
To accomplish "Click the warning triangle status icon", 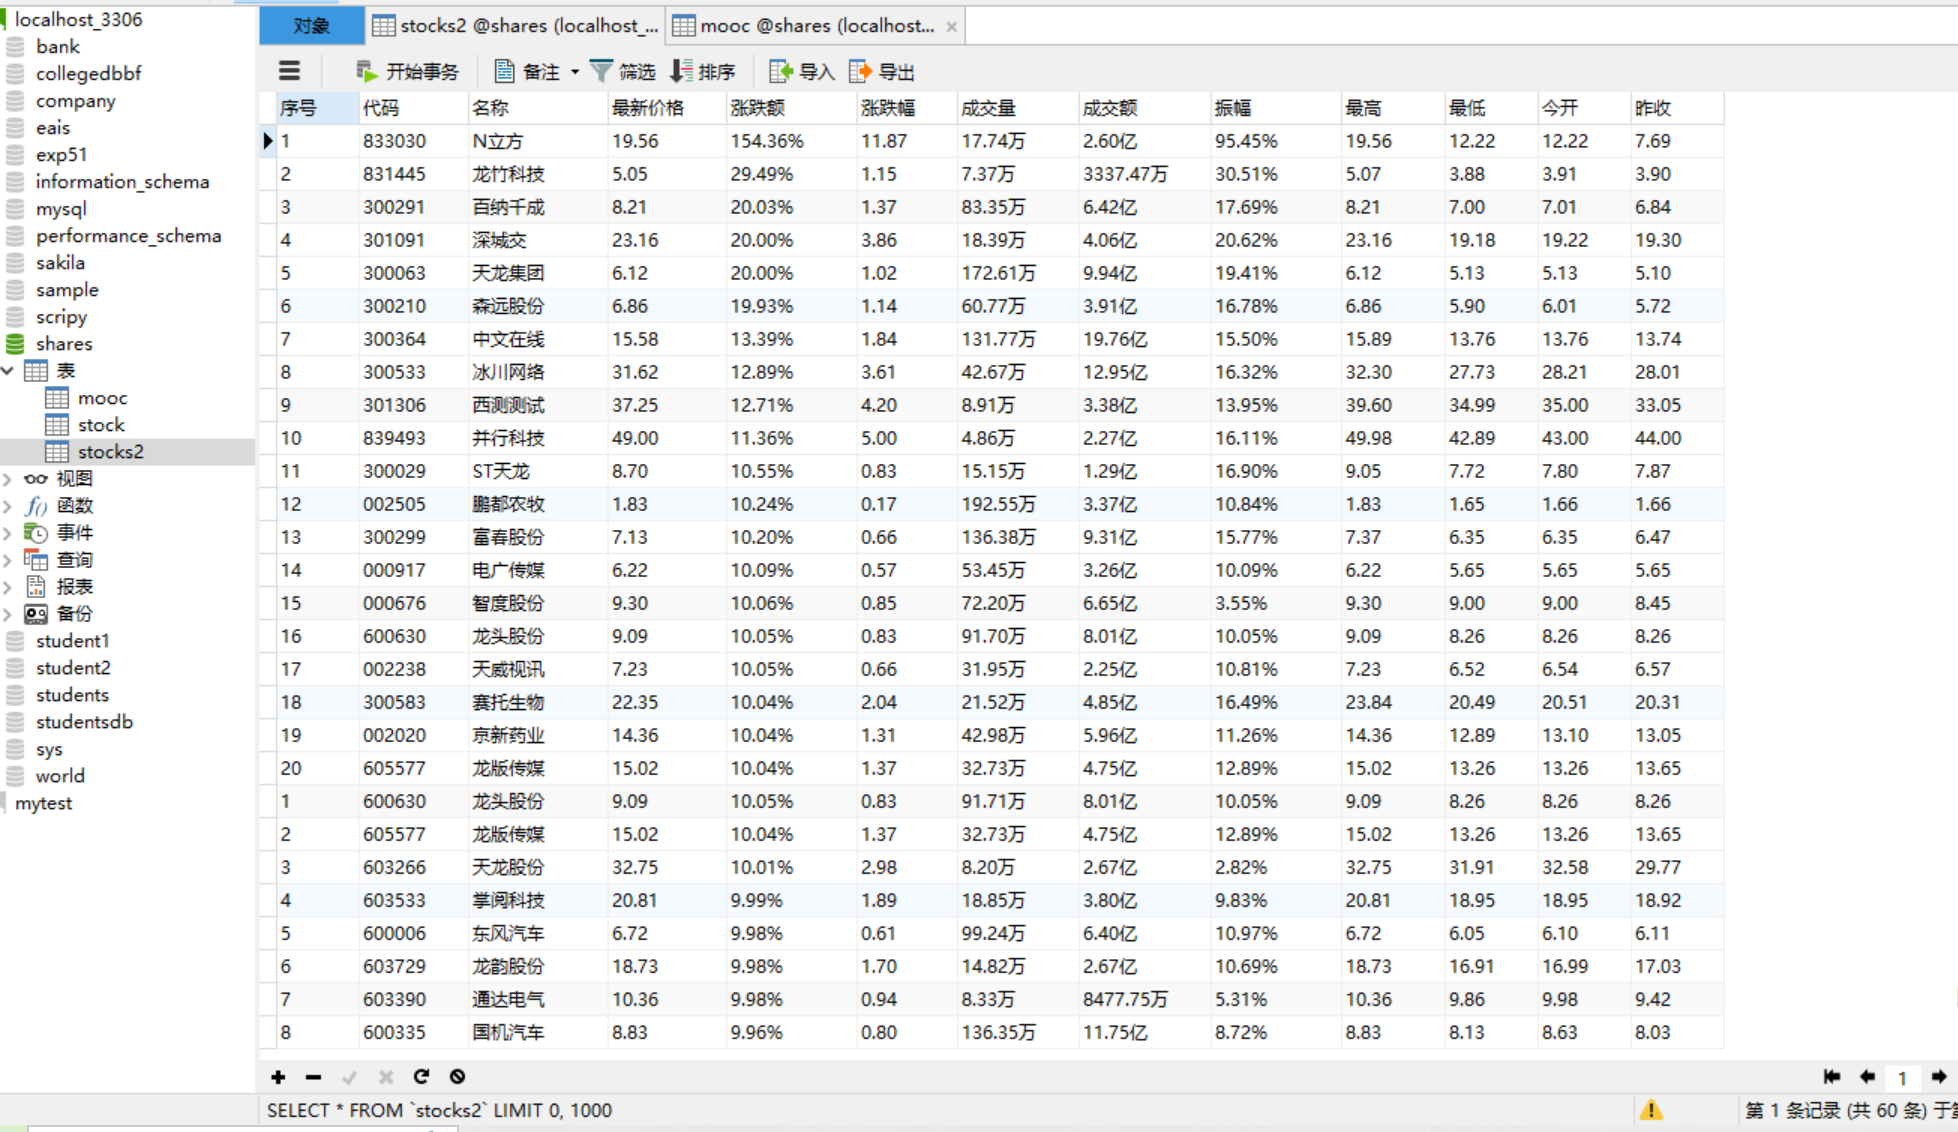I will [1651, 1110].
